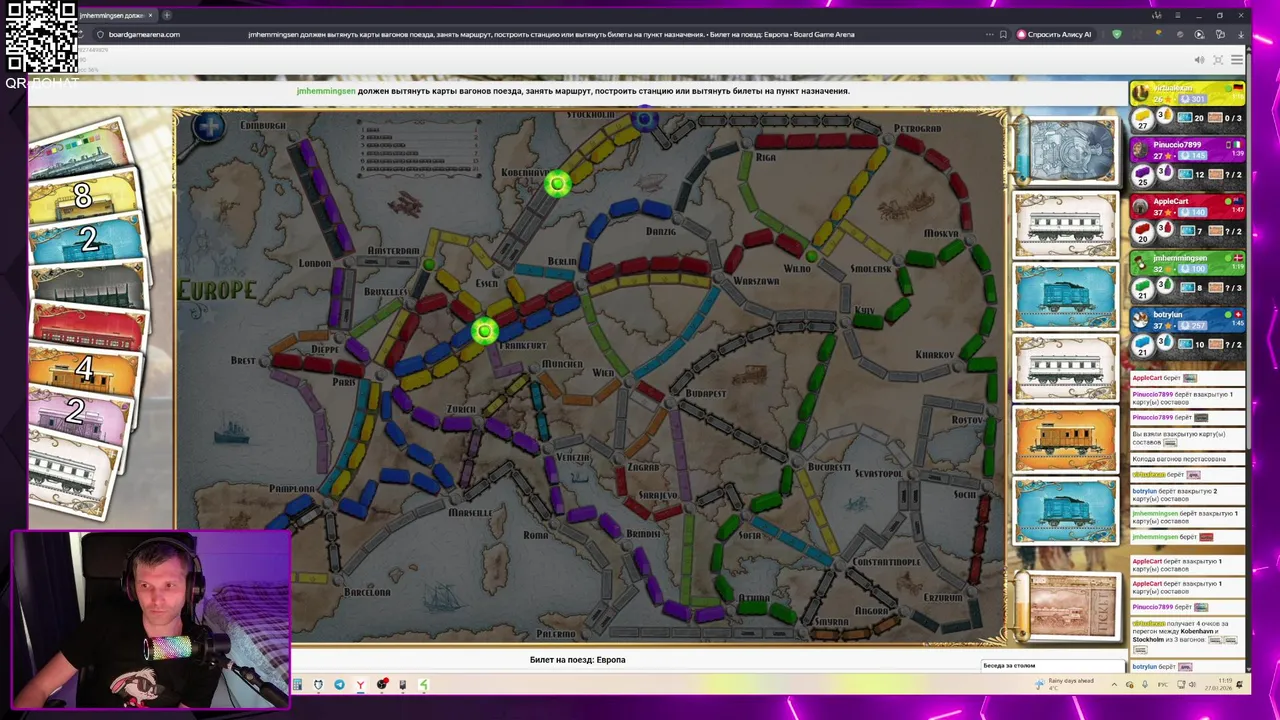1280x720 pixels.
Task: Select yellow card stack showing 8 in hand
Action: 84,197
